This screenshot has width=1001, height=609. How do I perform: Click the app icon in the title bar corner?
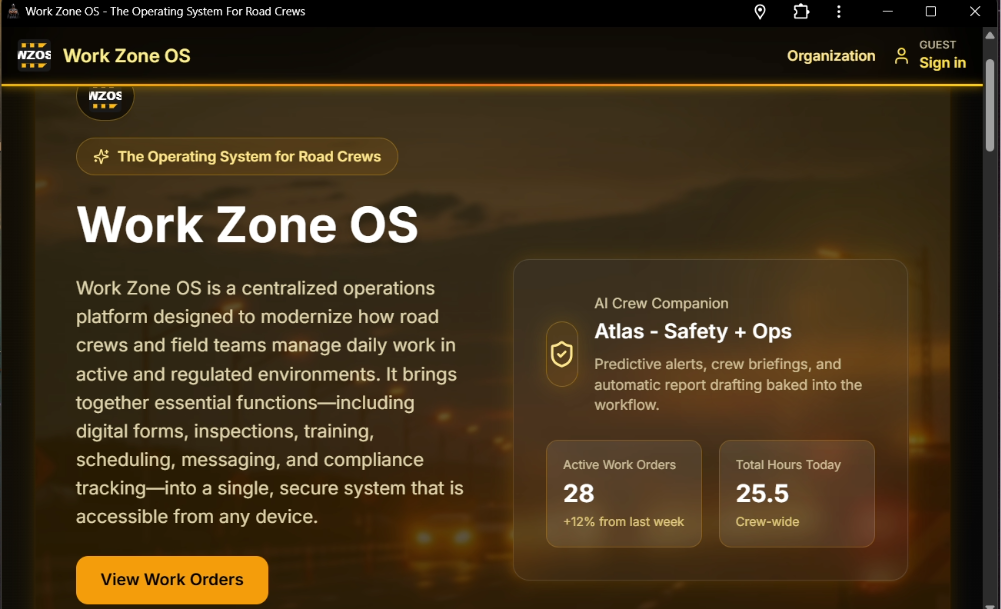pyautogui.click(x=11, y=12)
